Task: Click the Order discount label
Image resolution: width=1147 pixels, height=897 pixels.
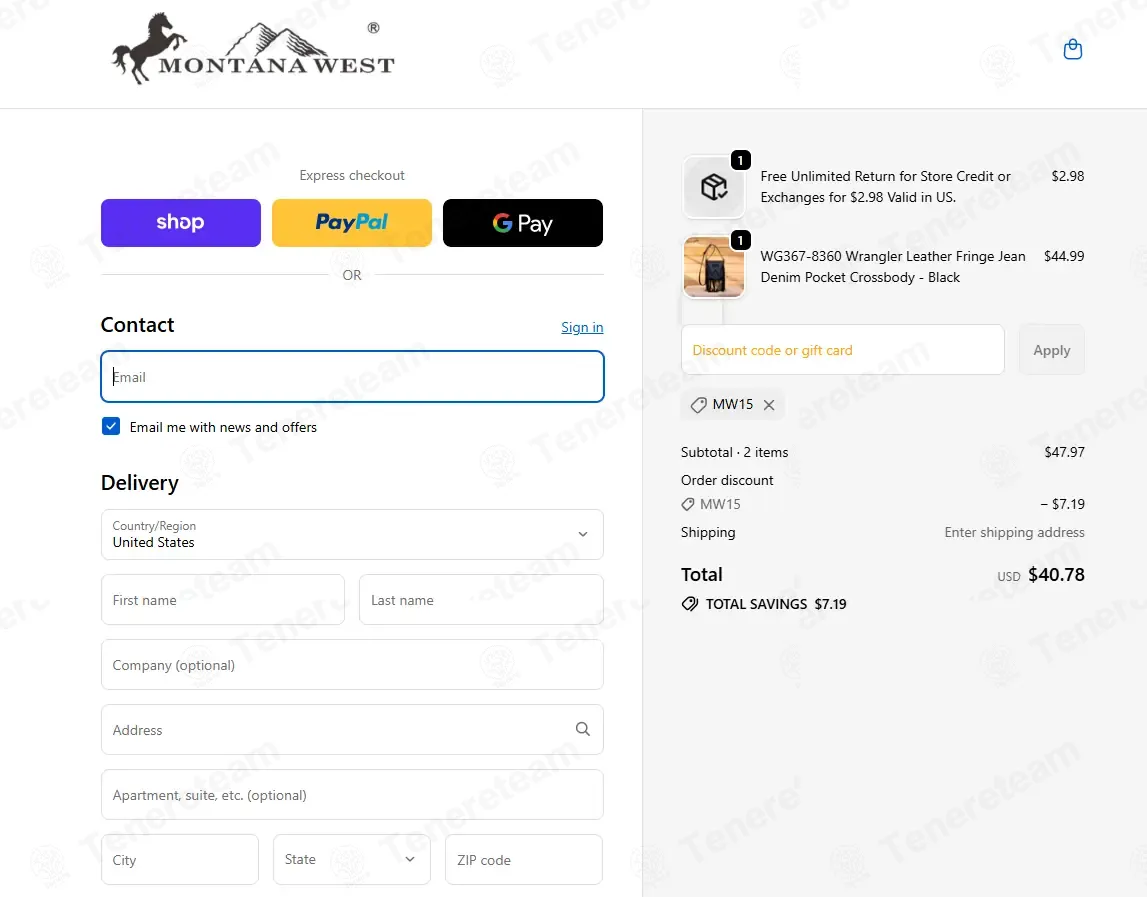Action: pos(727,480)
